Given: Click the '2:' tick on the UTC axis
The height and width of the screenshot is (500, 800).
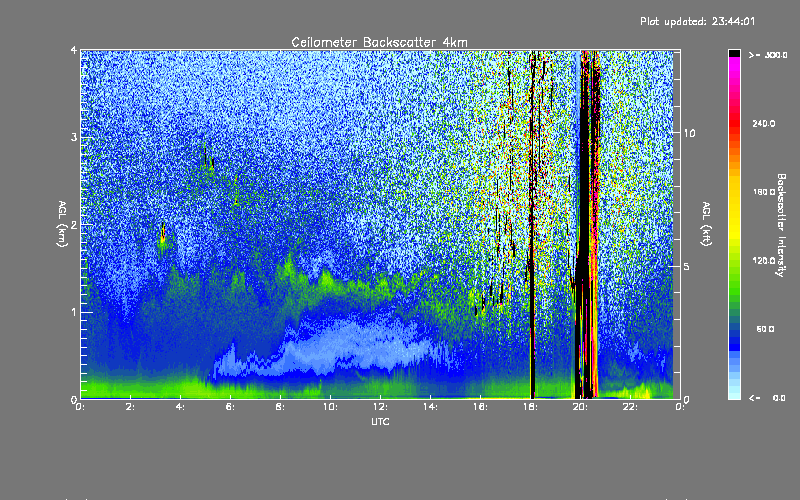Looking at the screenshot, I should click(x=131, y=407).
